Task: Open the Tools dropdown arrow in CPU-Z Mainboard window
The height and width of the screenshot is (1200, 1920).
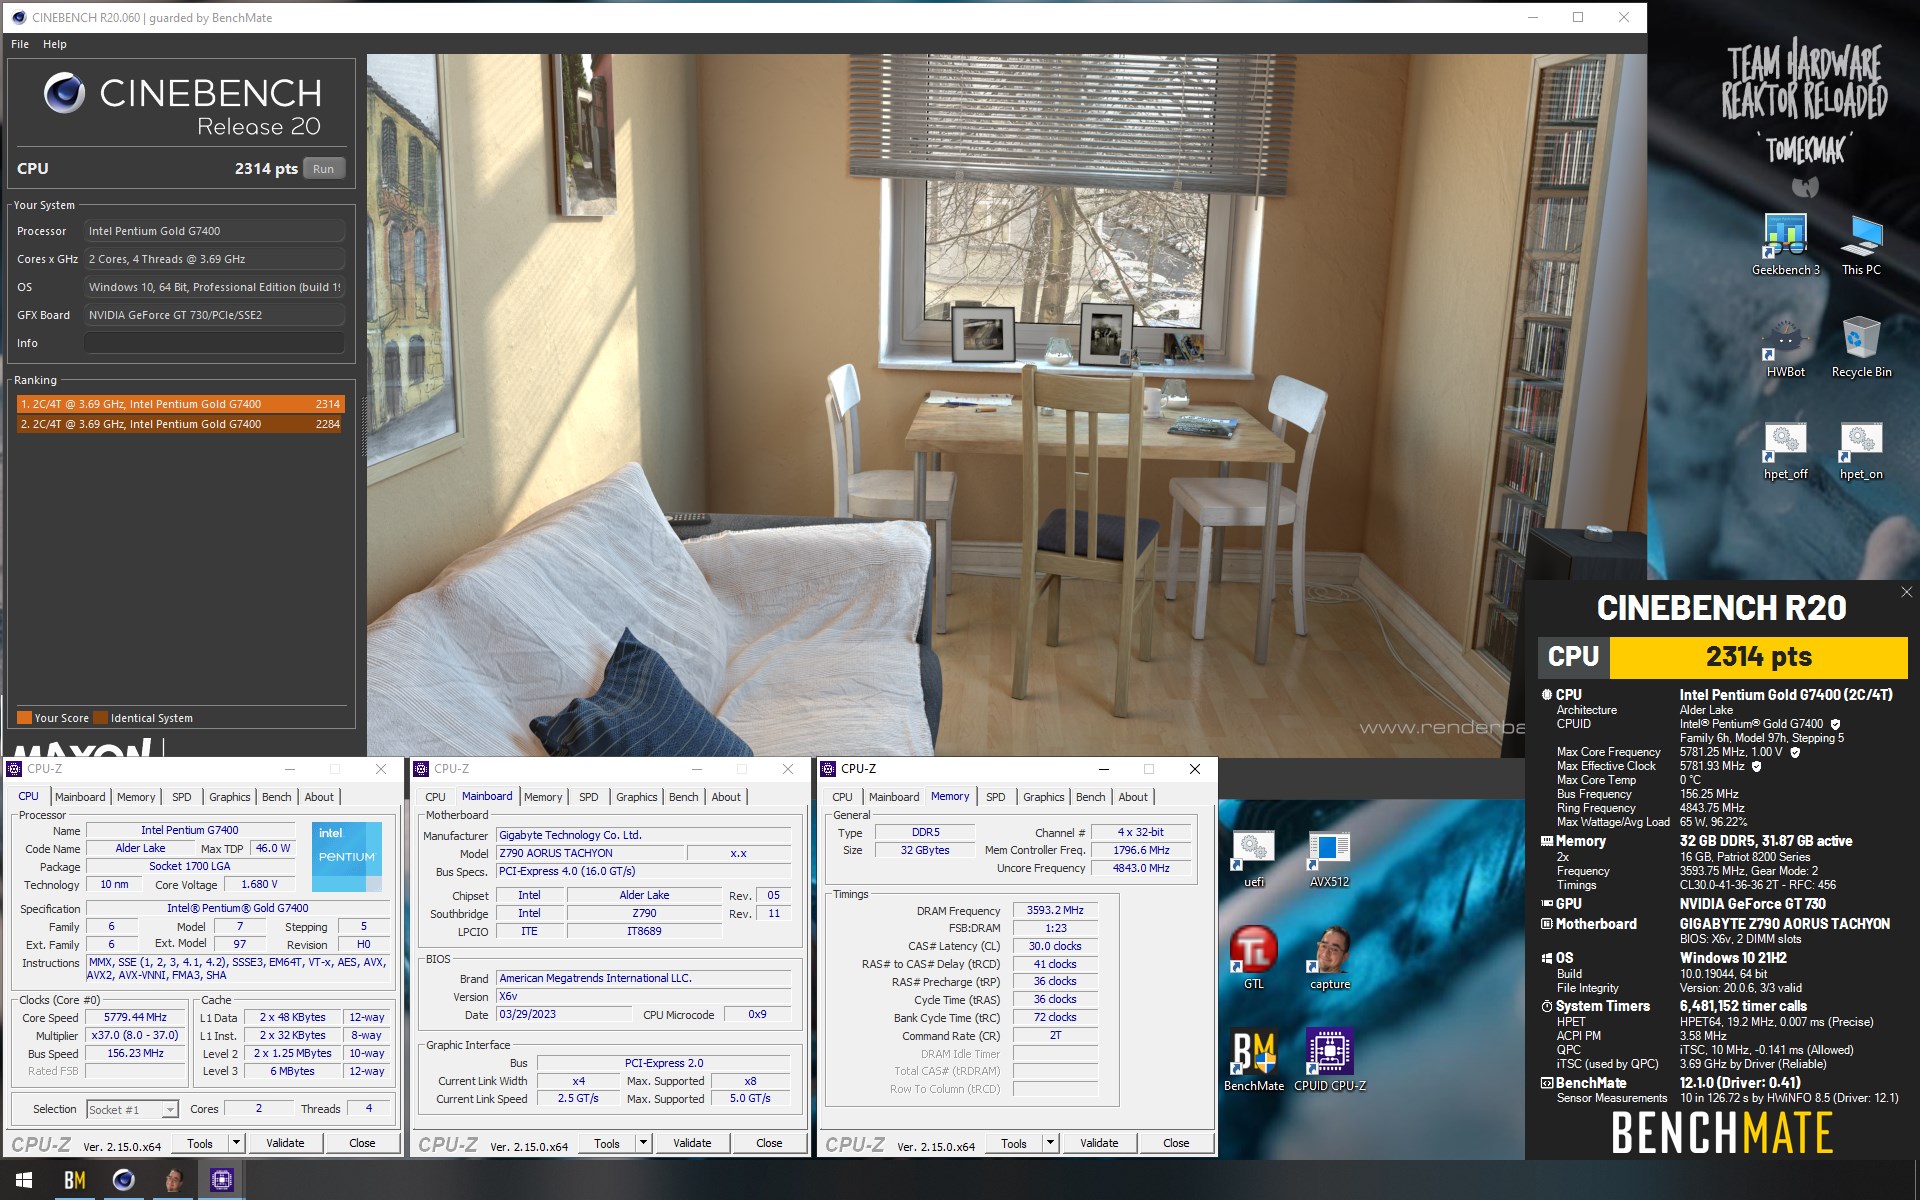Action: coord(644,1143)
